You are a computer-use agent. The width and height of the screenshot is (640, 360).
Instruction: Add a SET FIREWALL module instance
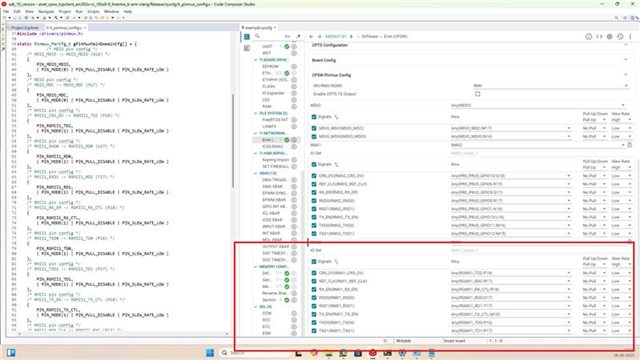pos(294,167)
